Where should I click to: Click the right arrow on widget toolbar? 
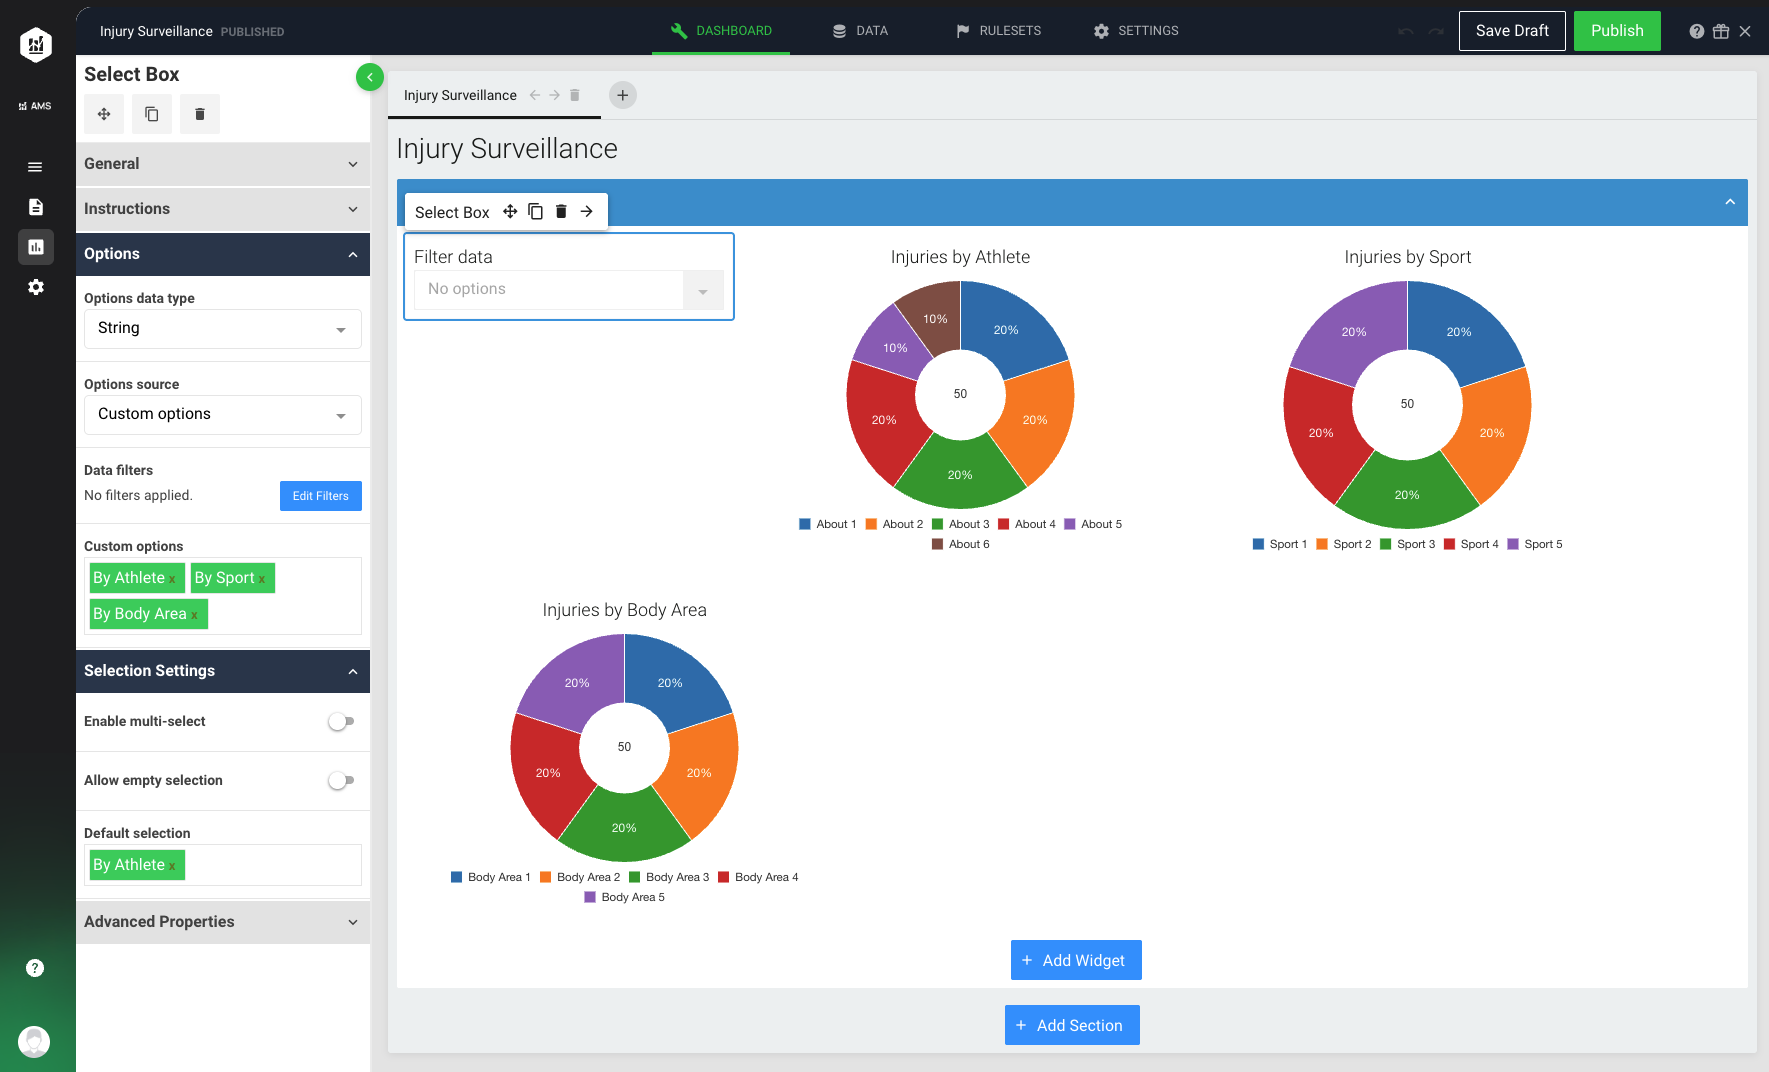pos(587,211)
